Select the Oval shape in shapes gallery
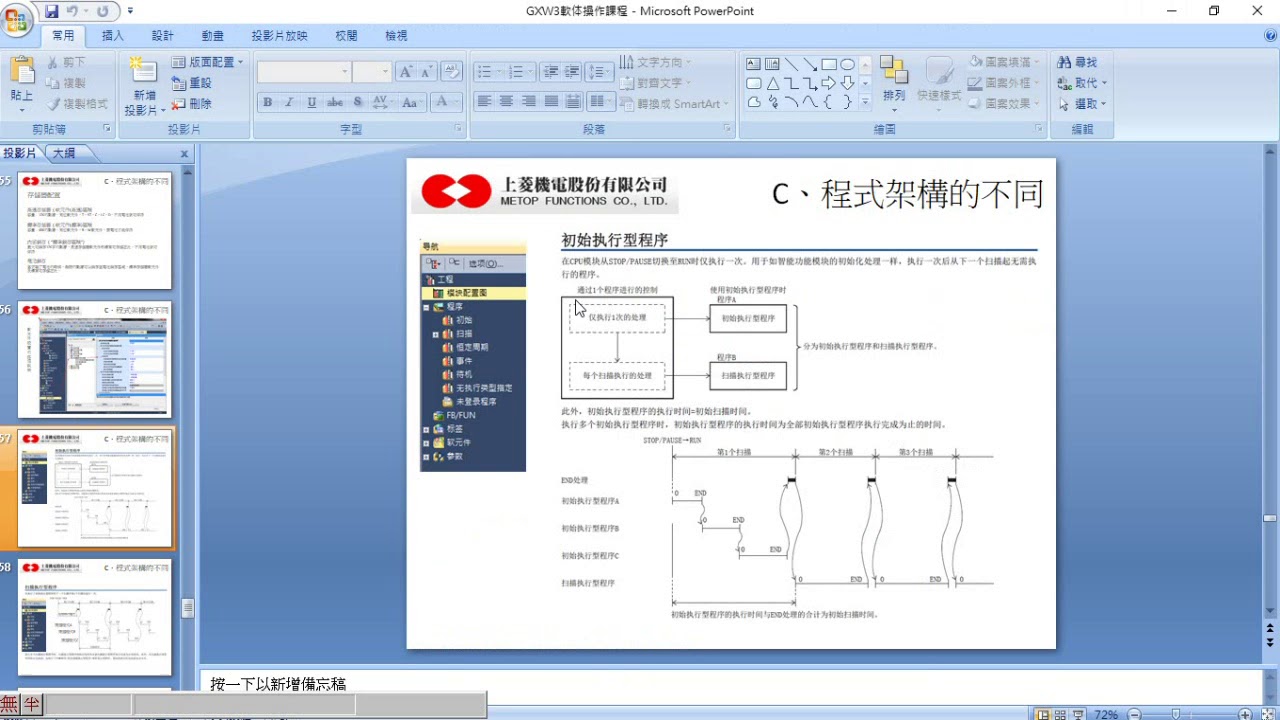Image resolution: width=1280 pixels, height=720 pixels. 847,64
